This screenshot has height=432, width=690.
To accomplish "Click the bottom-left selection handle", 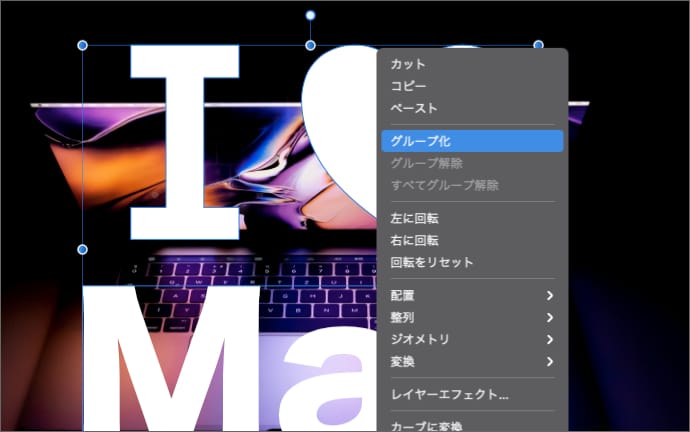I will [83, 249].
